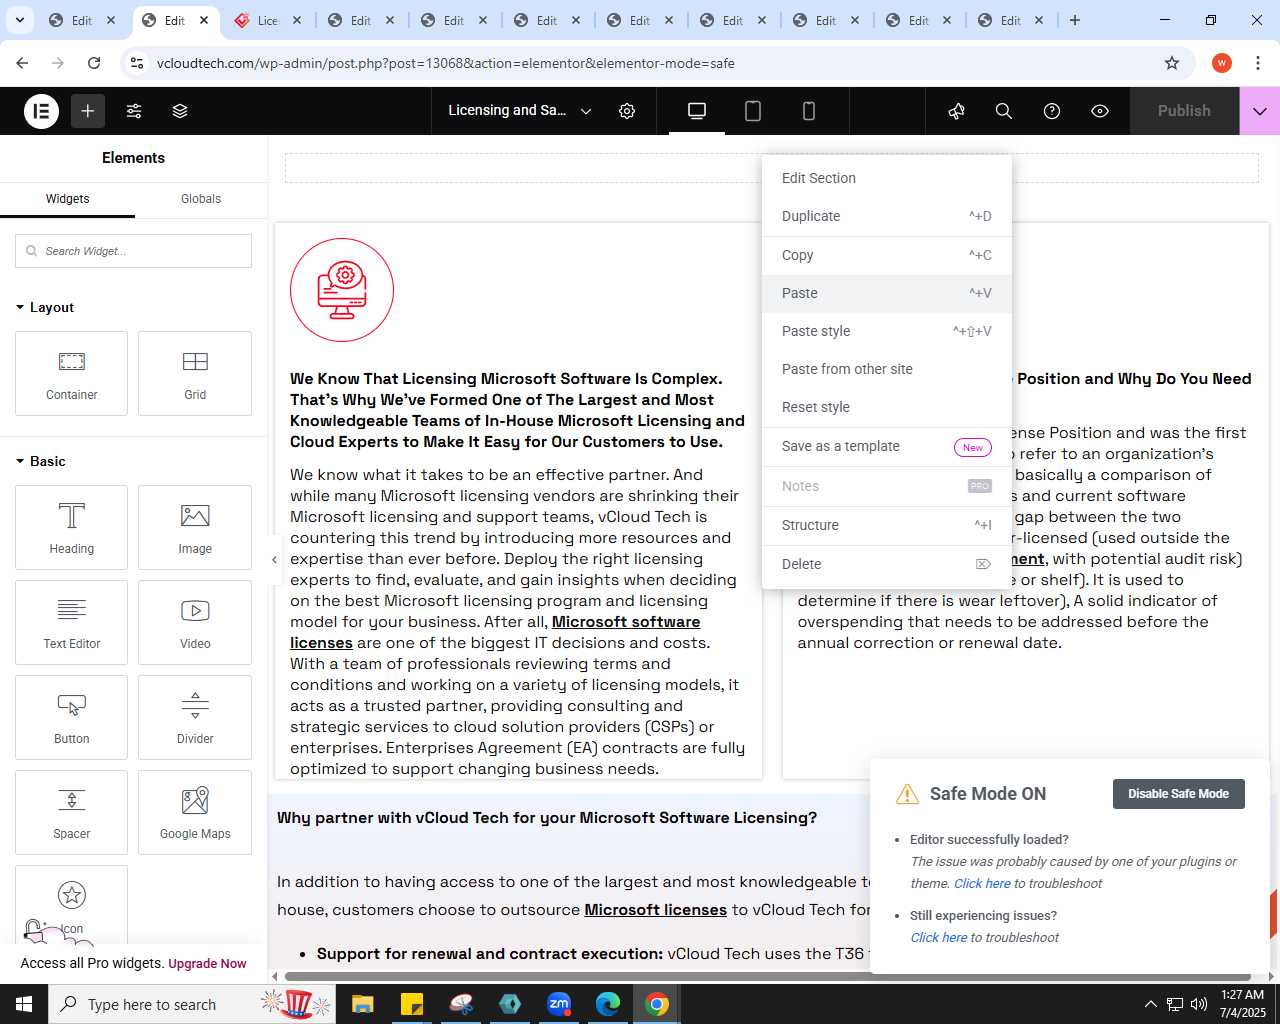
Task: Select the Spacer widget
Action: [x=72, y=812]
